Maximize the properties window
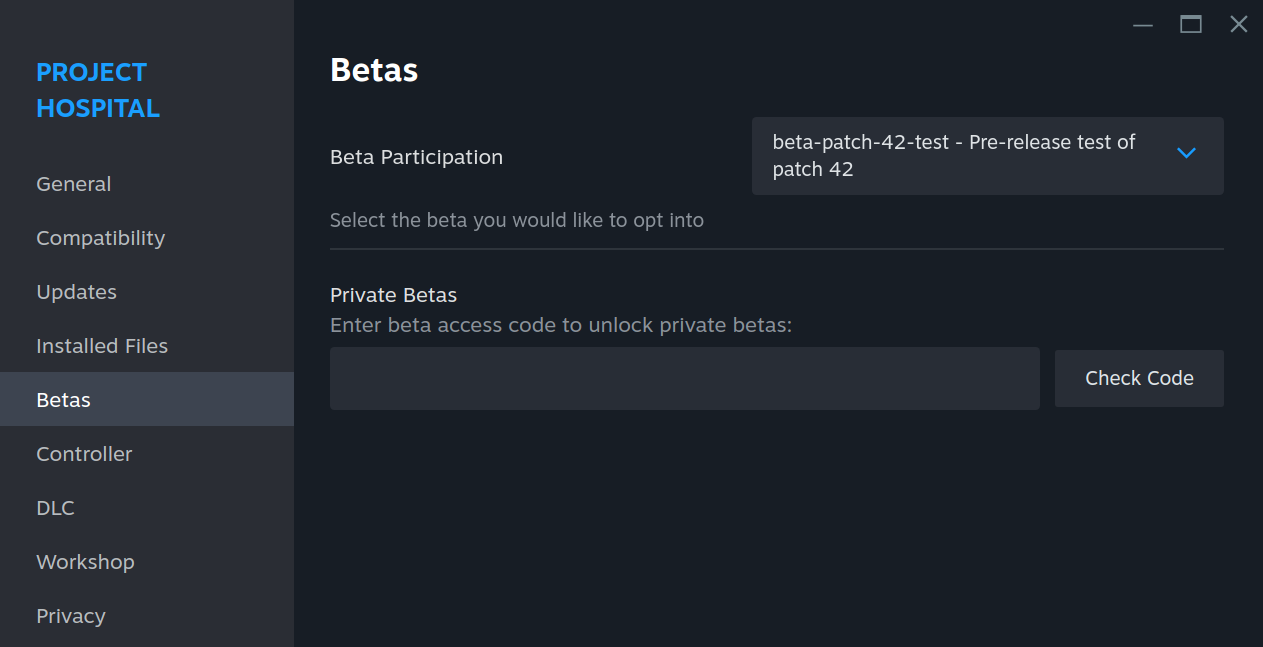Viewport: 1263px width, 647px height. (1191, 25)
